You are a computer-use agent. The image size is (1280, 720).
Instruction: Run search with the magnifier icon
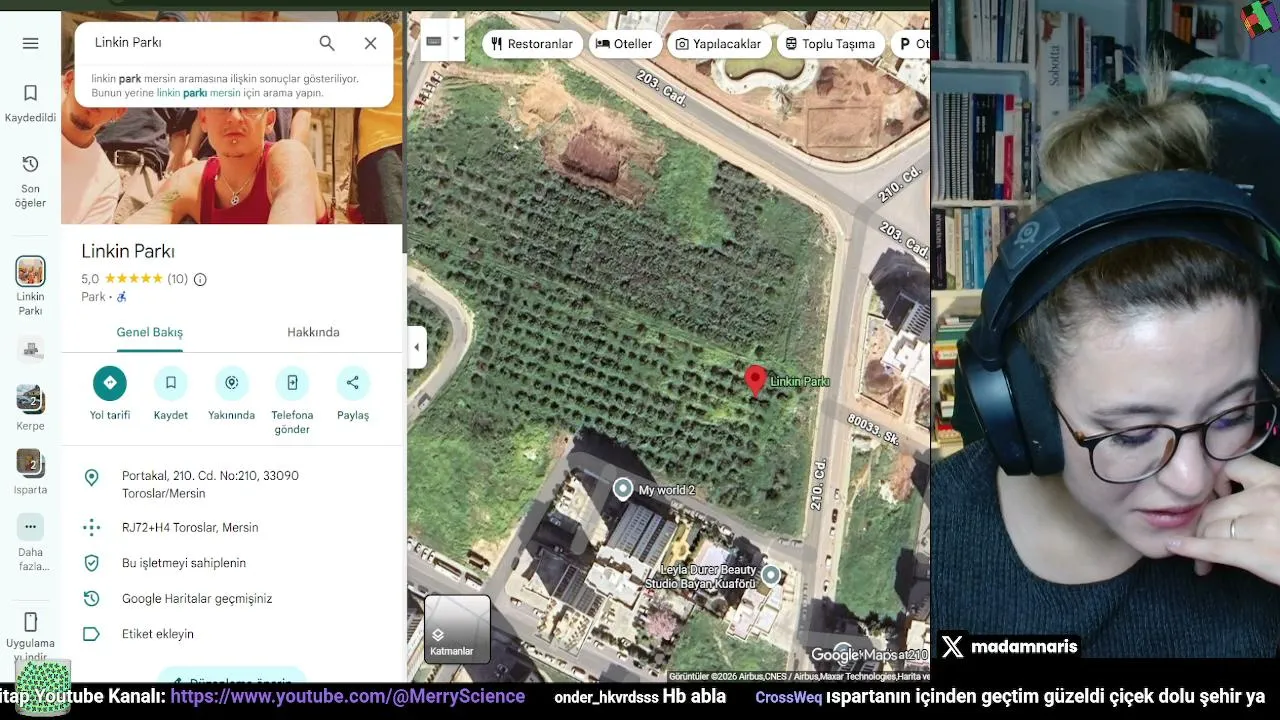point(327,43)
